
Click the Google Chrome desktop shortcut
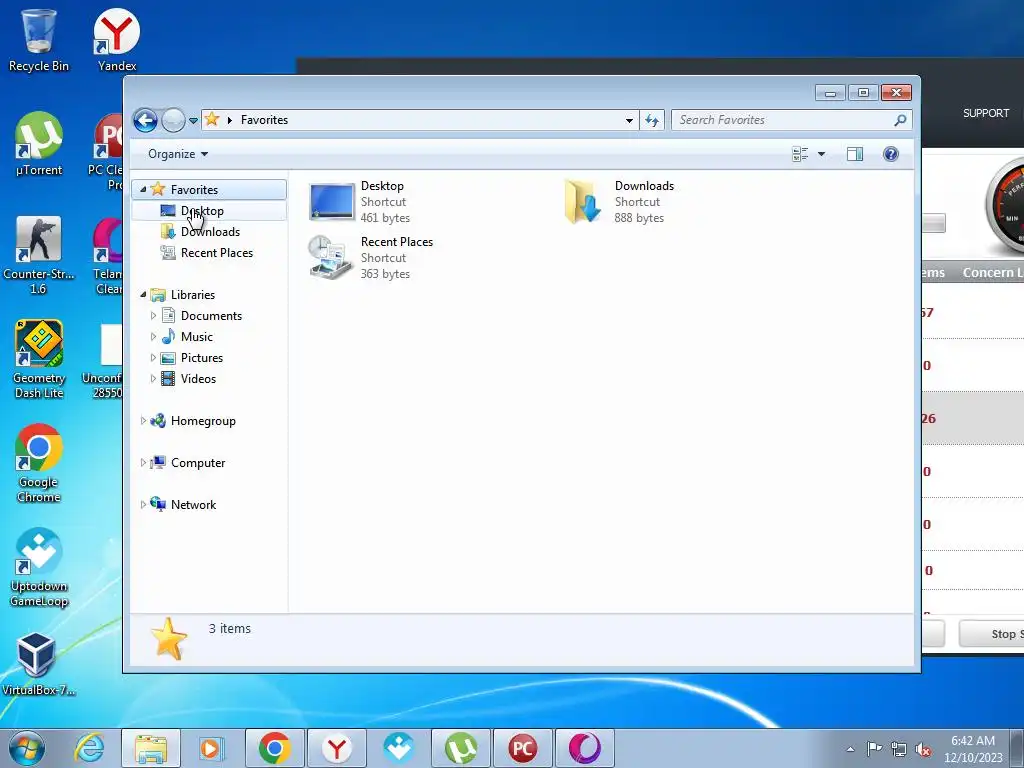(39, 463)
